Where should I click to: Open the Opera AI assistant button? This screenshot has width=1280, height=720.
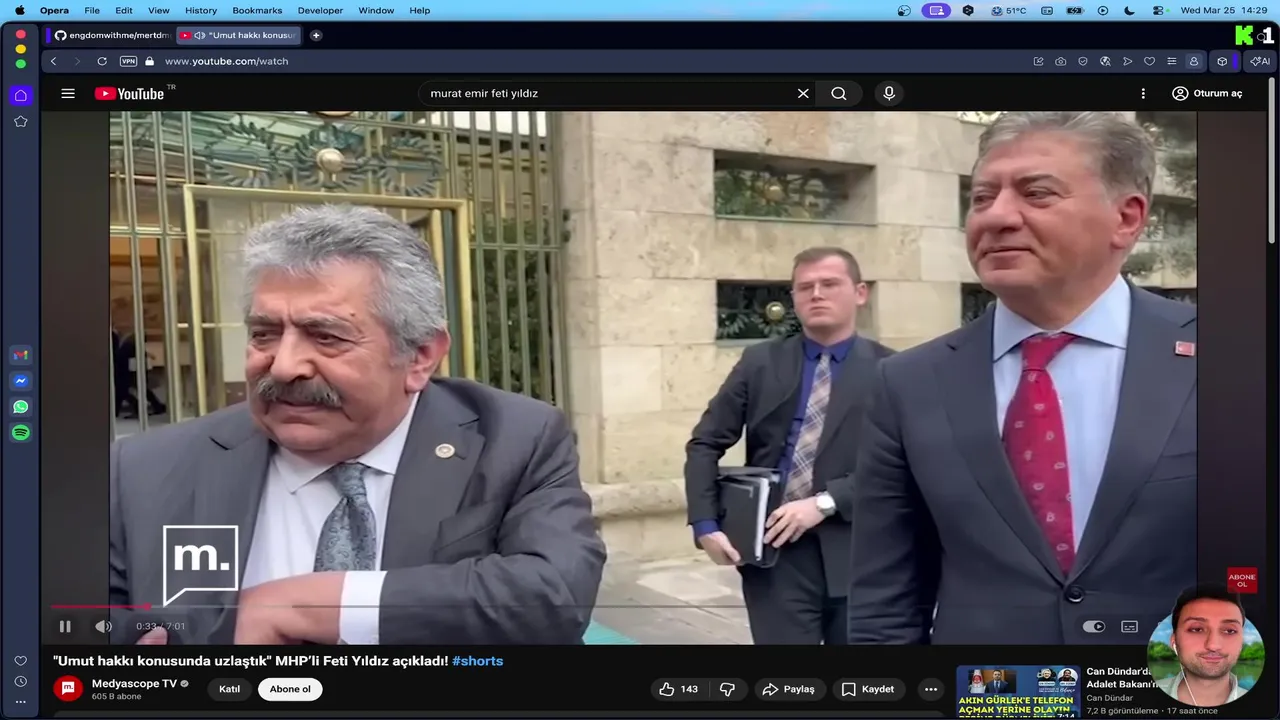tap(1259, 61)
